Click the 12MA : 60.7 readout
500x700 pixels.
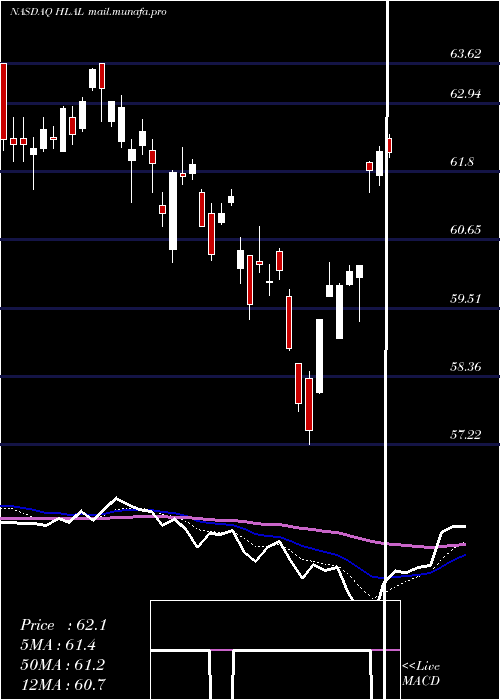coord(62,684)
